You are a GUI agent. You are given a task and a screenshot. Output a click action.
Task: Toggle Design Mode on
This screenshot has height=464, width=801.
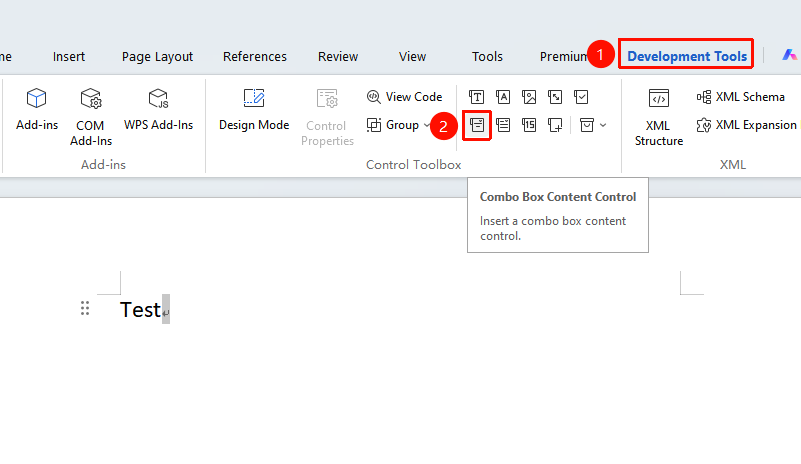[254, 109]
